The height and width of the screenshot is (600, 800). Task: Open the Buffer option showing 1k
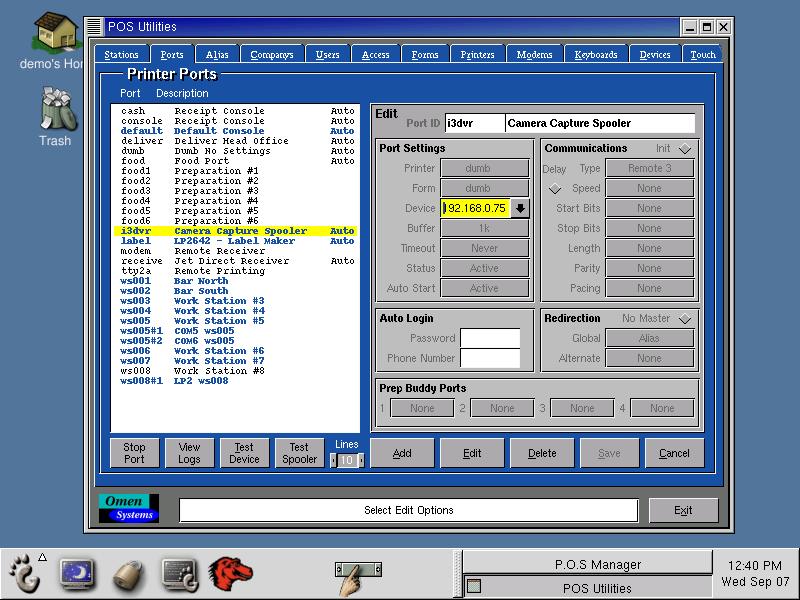(x=485, y=228)
